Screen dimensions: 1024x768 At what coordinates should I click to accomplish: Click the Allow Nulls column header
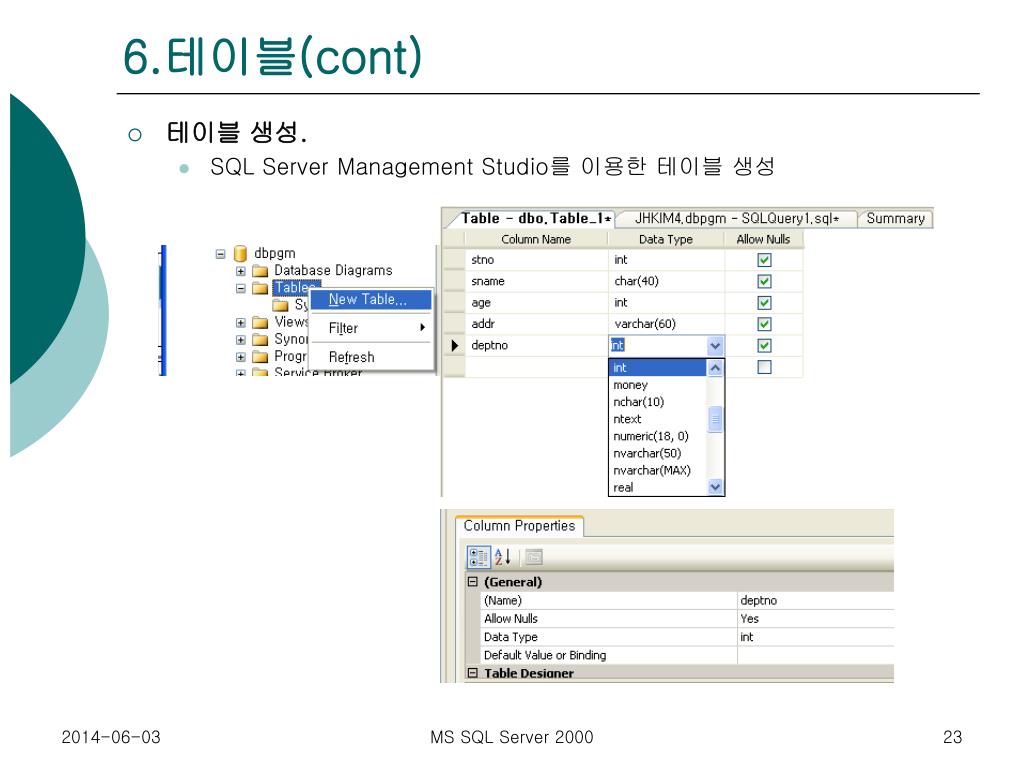tap(763, 240)
